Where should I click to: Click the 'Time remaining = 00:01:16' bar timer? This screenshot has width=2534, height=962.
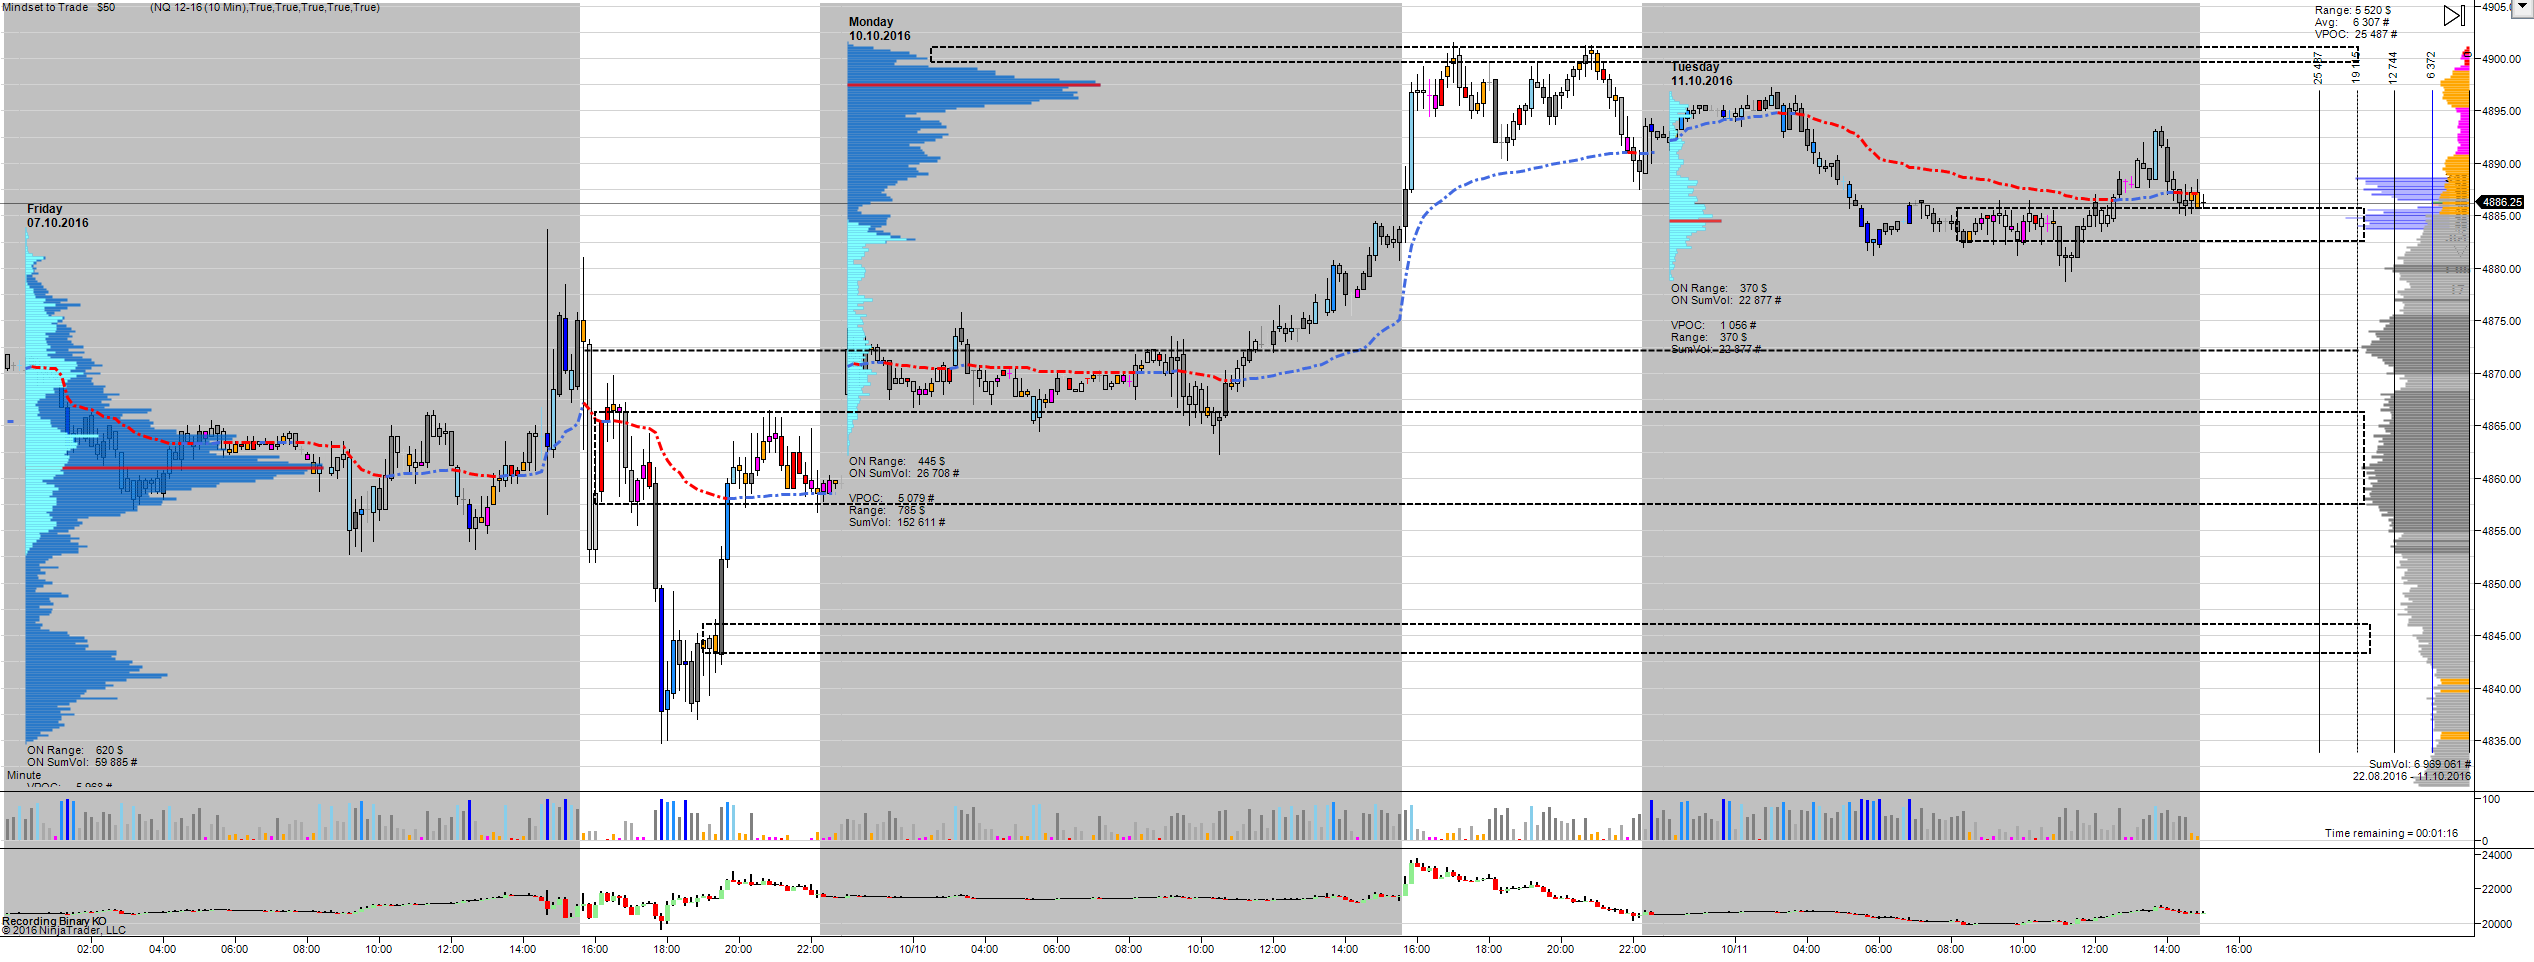pyautogui.click(x=2391, y=833)
